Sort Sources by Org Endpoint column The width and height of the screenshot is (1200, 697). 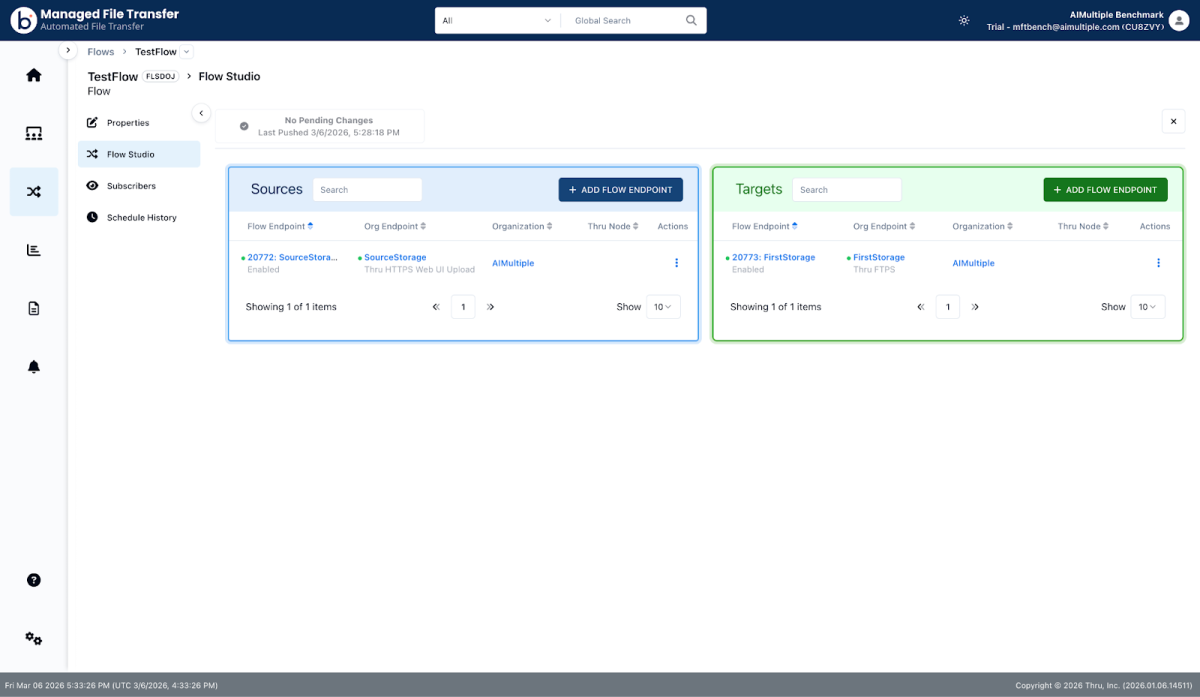[x=394, y=226]
